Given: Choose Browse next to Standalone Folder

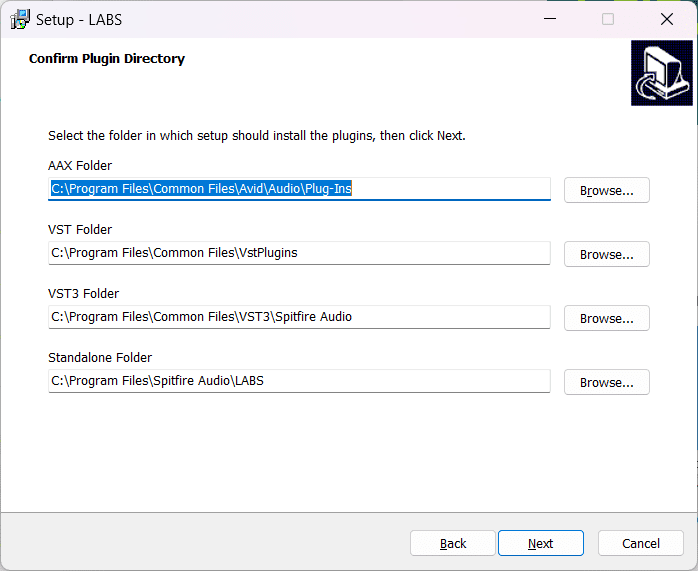Looking at the screenshot, I should tap(607, 383).
